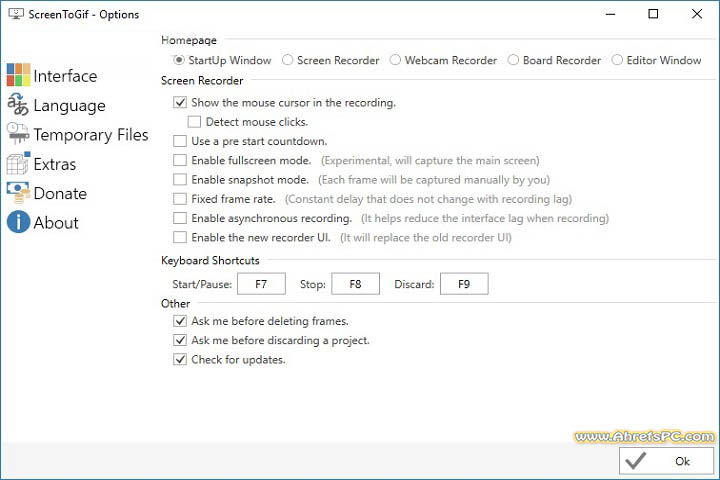Viewport: 720px width, 480px height.
Task: Toggle Ask me before deleting frames
Action: click(x=180, y=321)
